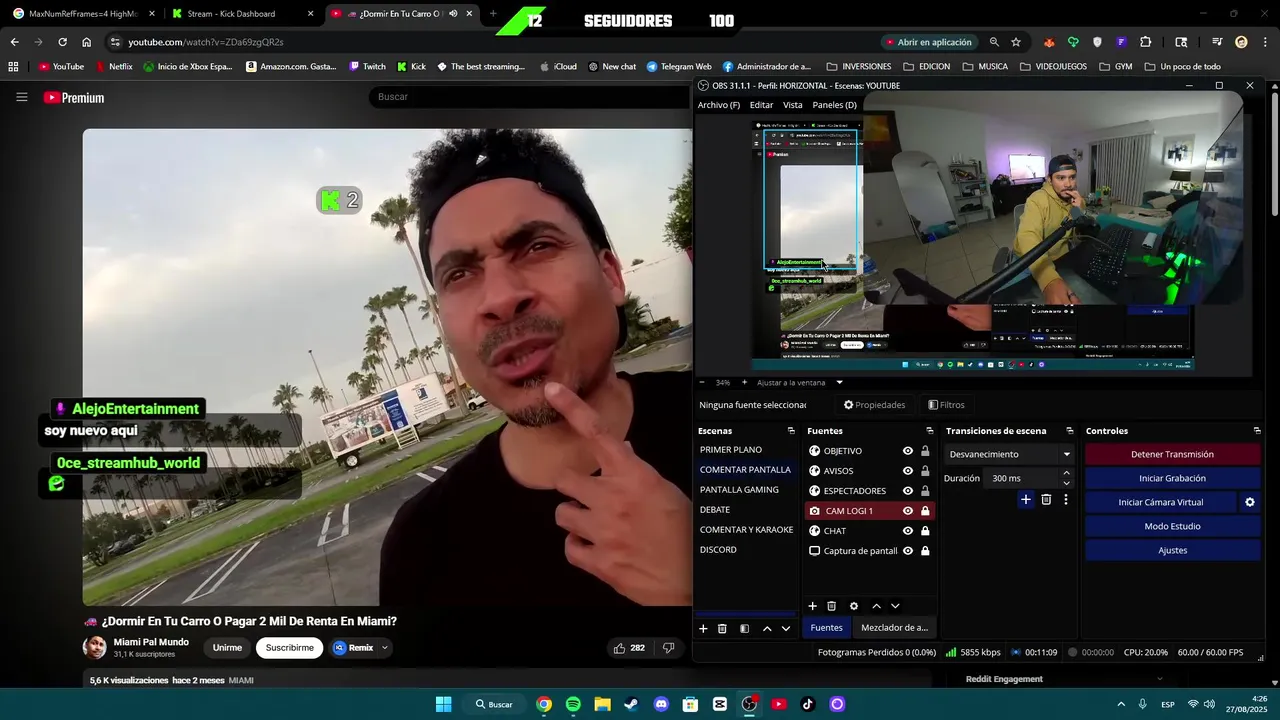The width and height of the screenshot is (1280, 720).
Task: Move source up in Fuentes toolbar
Action: pyautogui.click(x=876, y=606)
